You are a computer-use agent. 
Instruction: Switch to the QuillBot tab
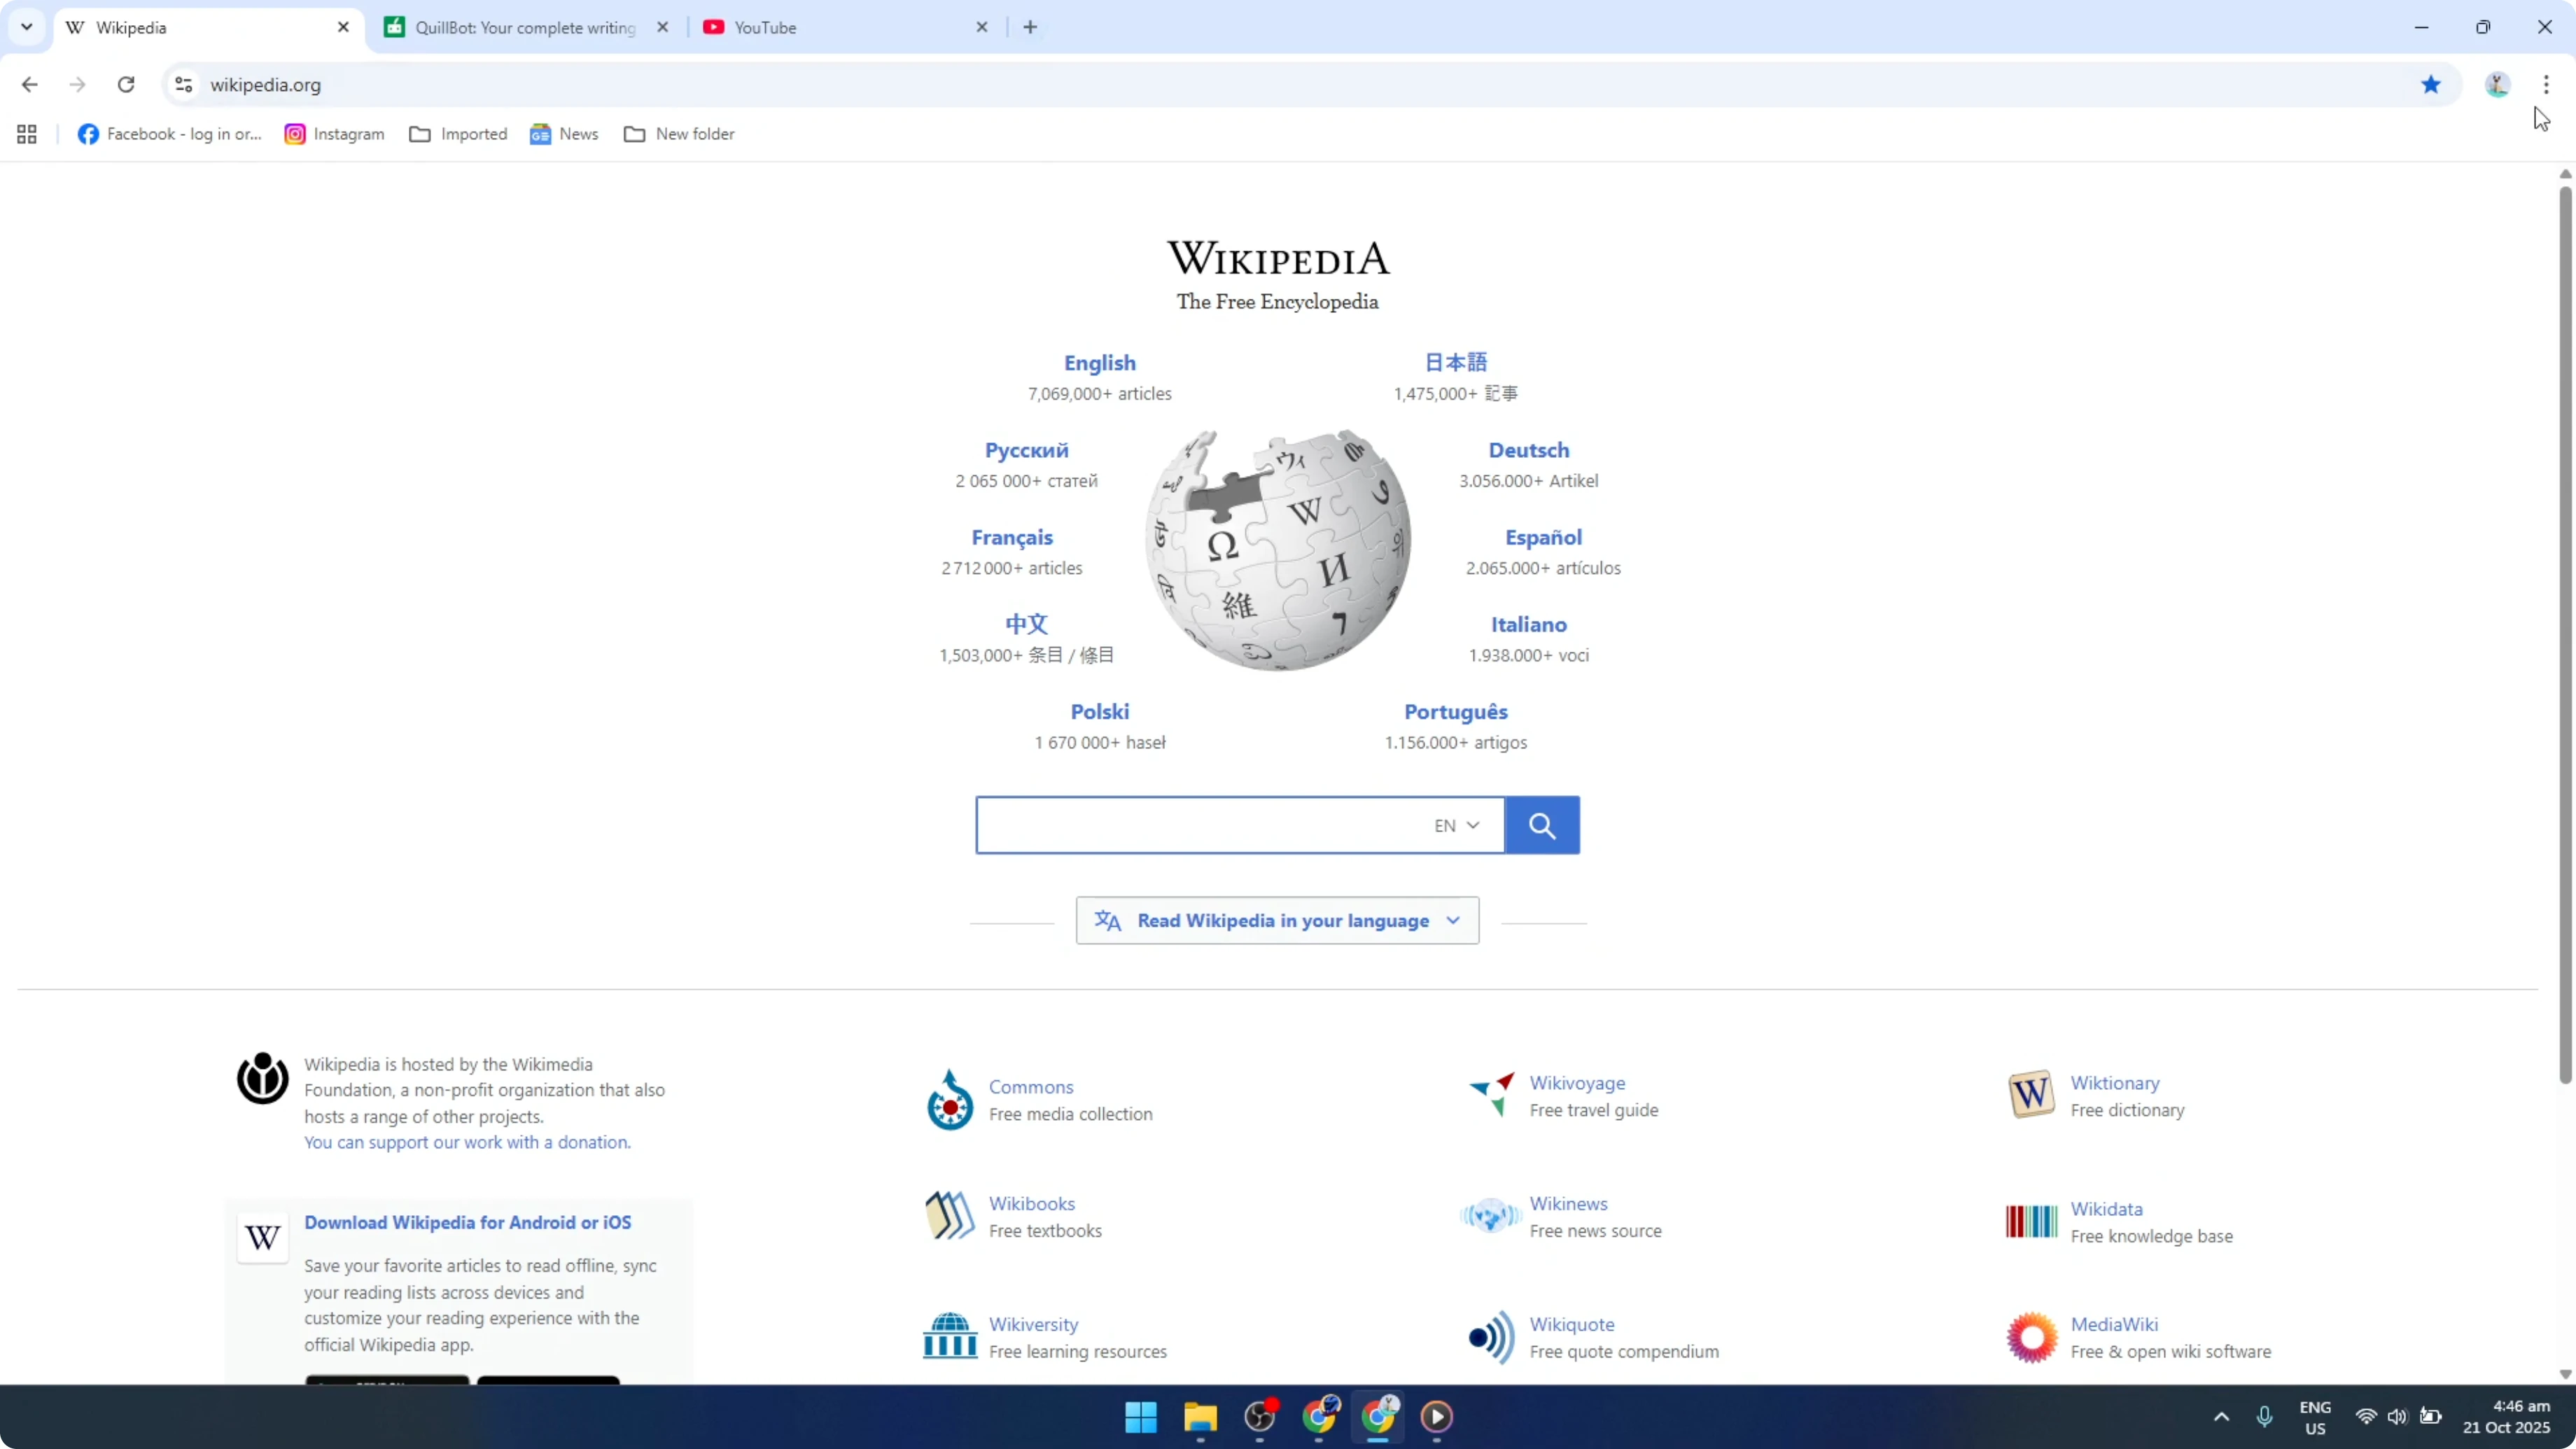[x=525, y=27]
